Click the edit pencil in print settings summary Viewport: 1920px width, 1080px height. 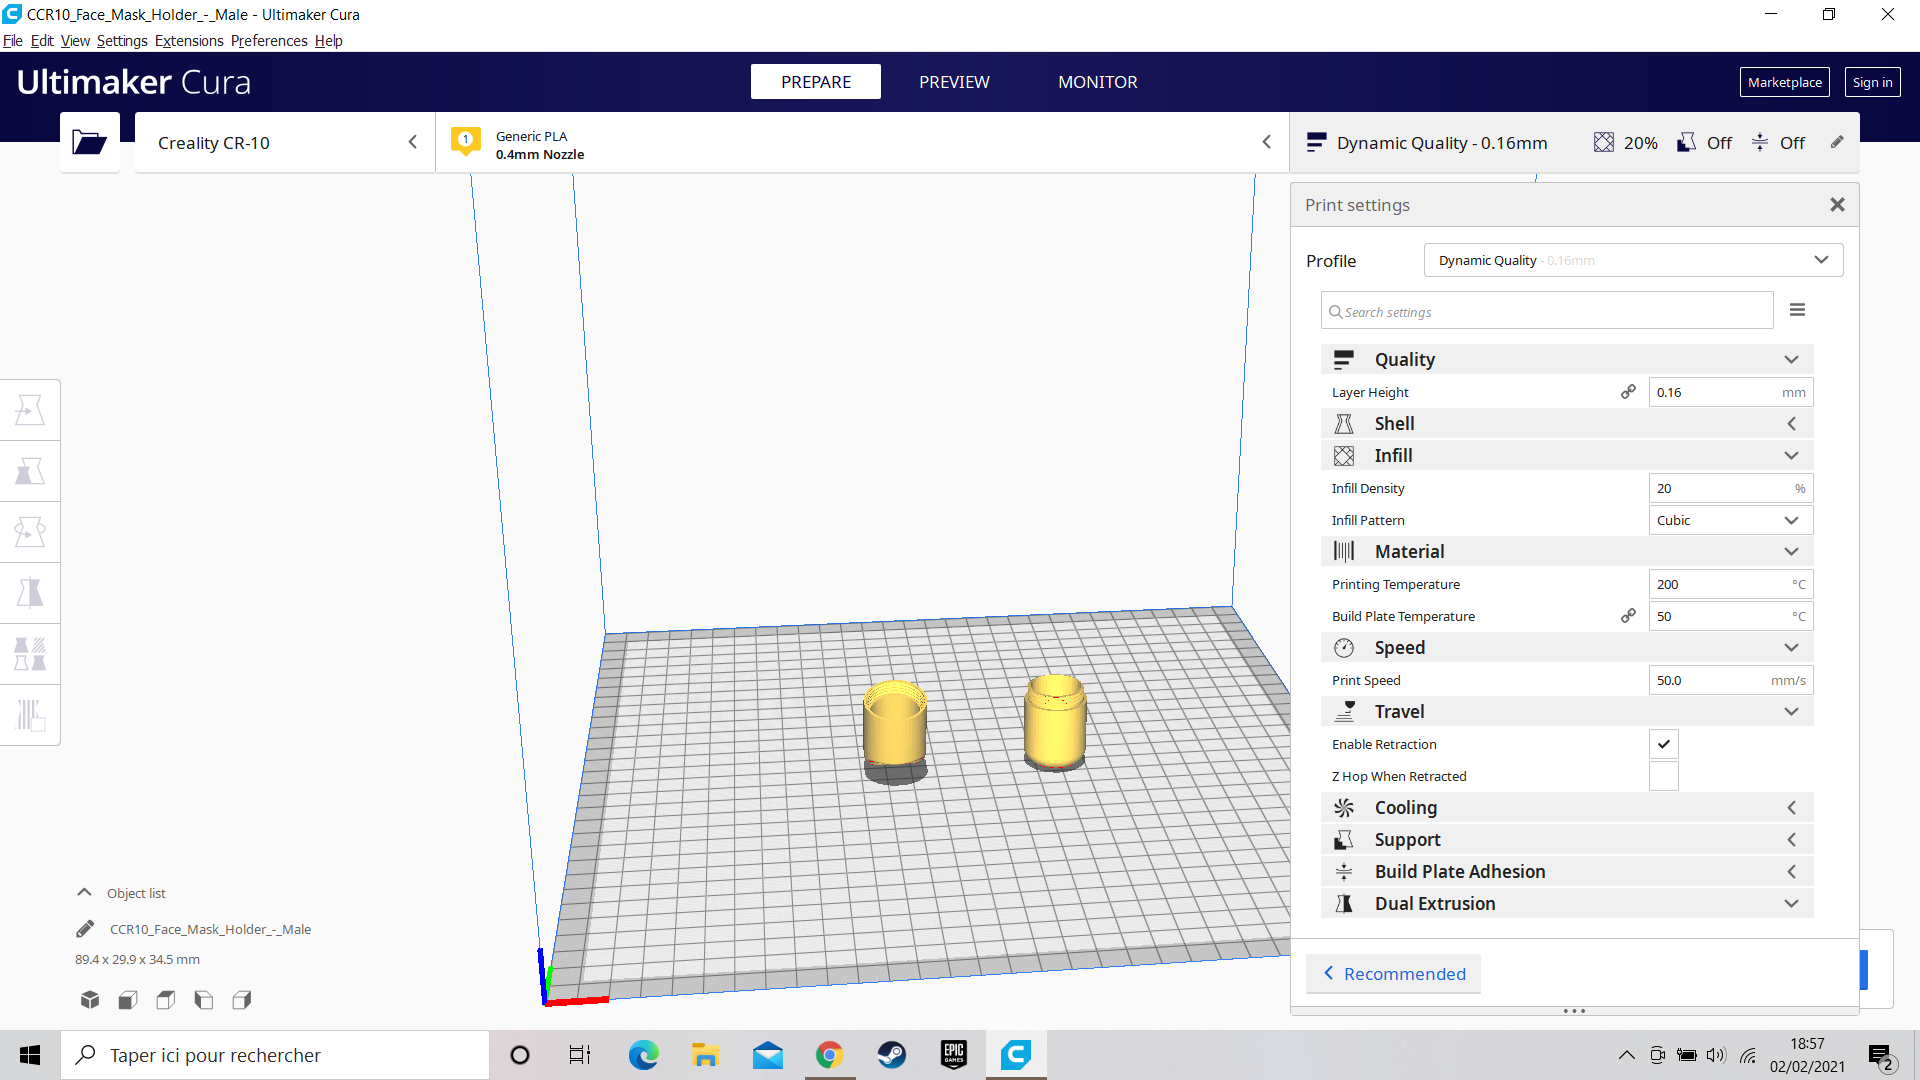click(x=1837, y=142)
